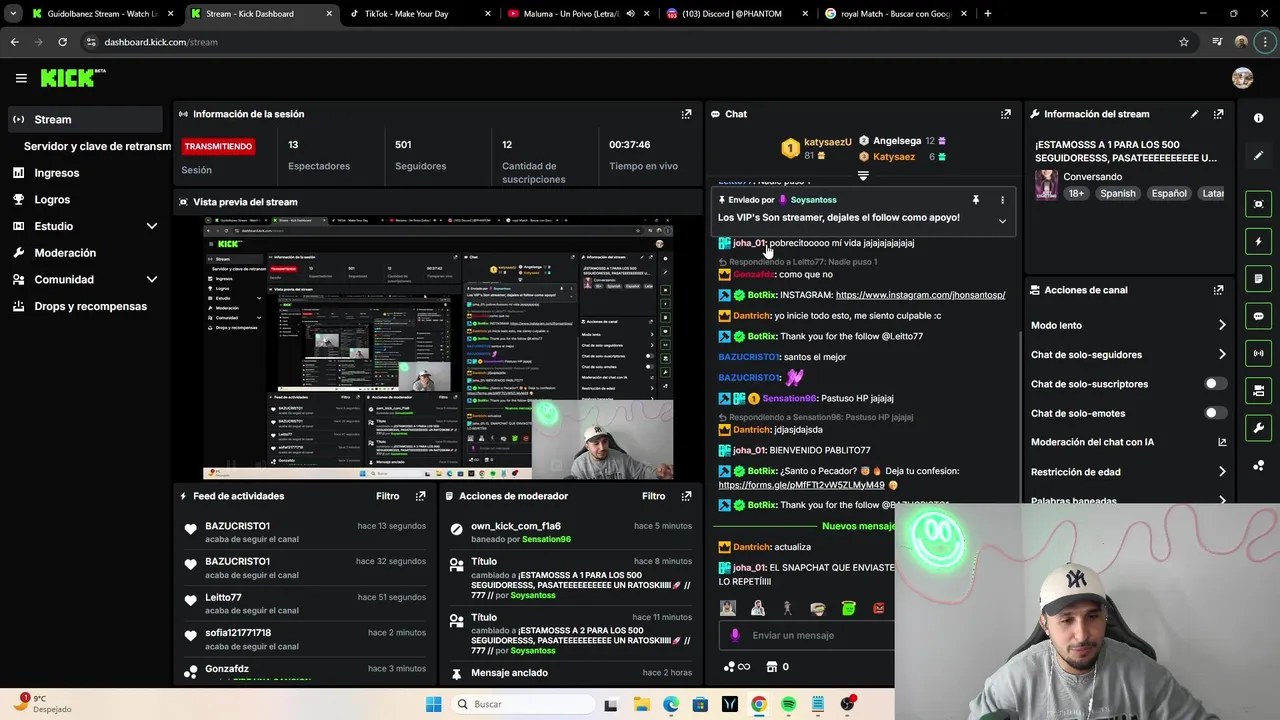Toggle Chat de solo-emotes switch
Image resolution: width=1280 pixels, height=720 pixels.
pyautogui.click(x=1215, y=413)
